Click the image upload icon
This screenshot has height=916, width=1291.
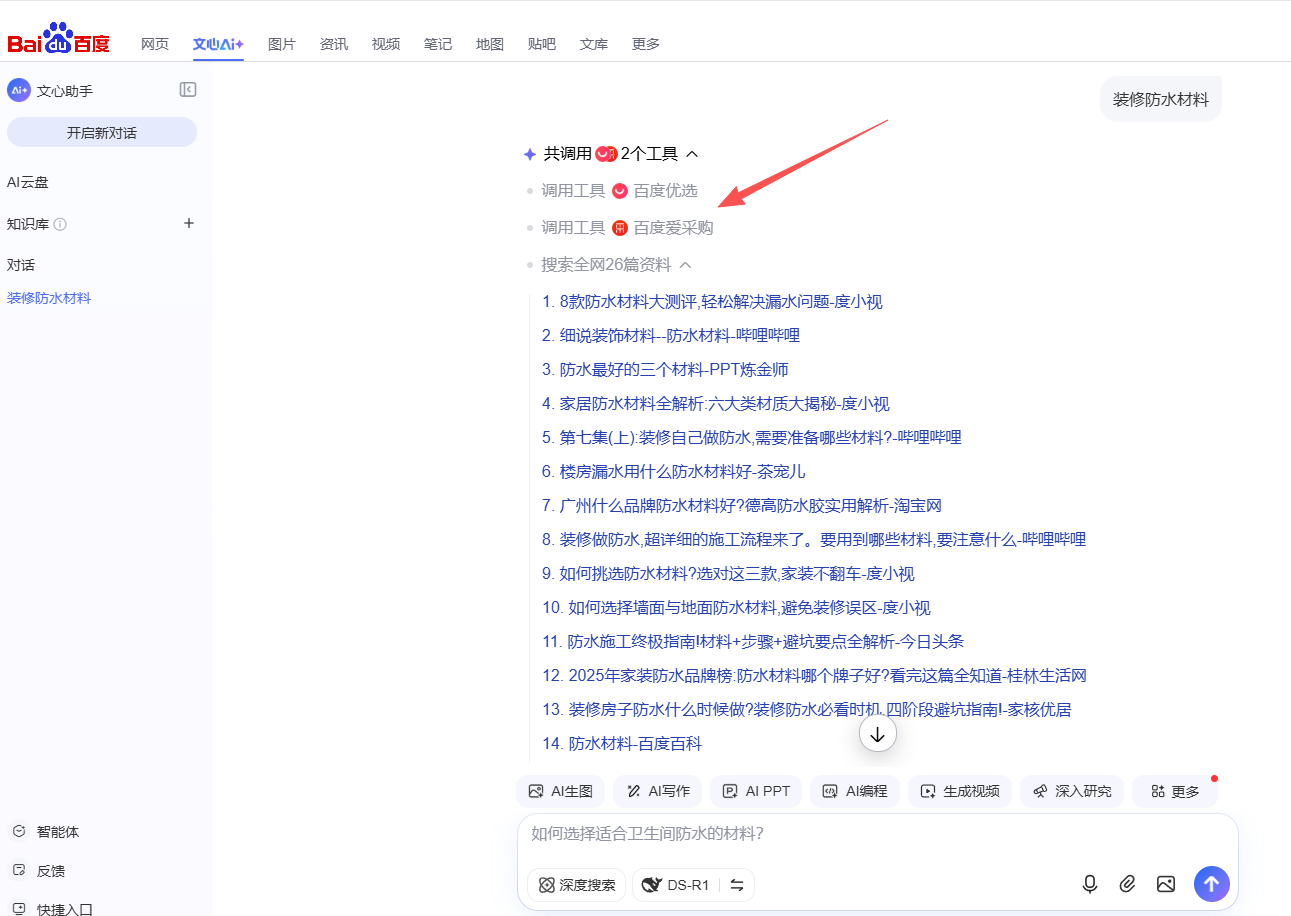1165,884
